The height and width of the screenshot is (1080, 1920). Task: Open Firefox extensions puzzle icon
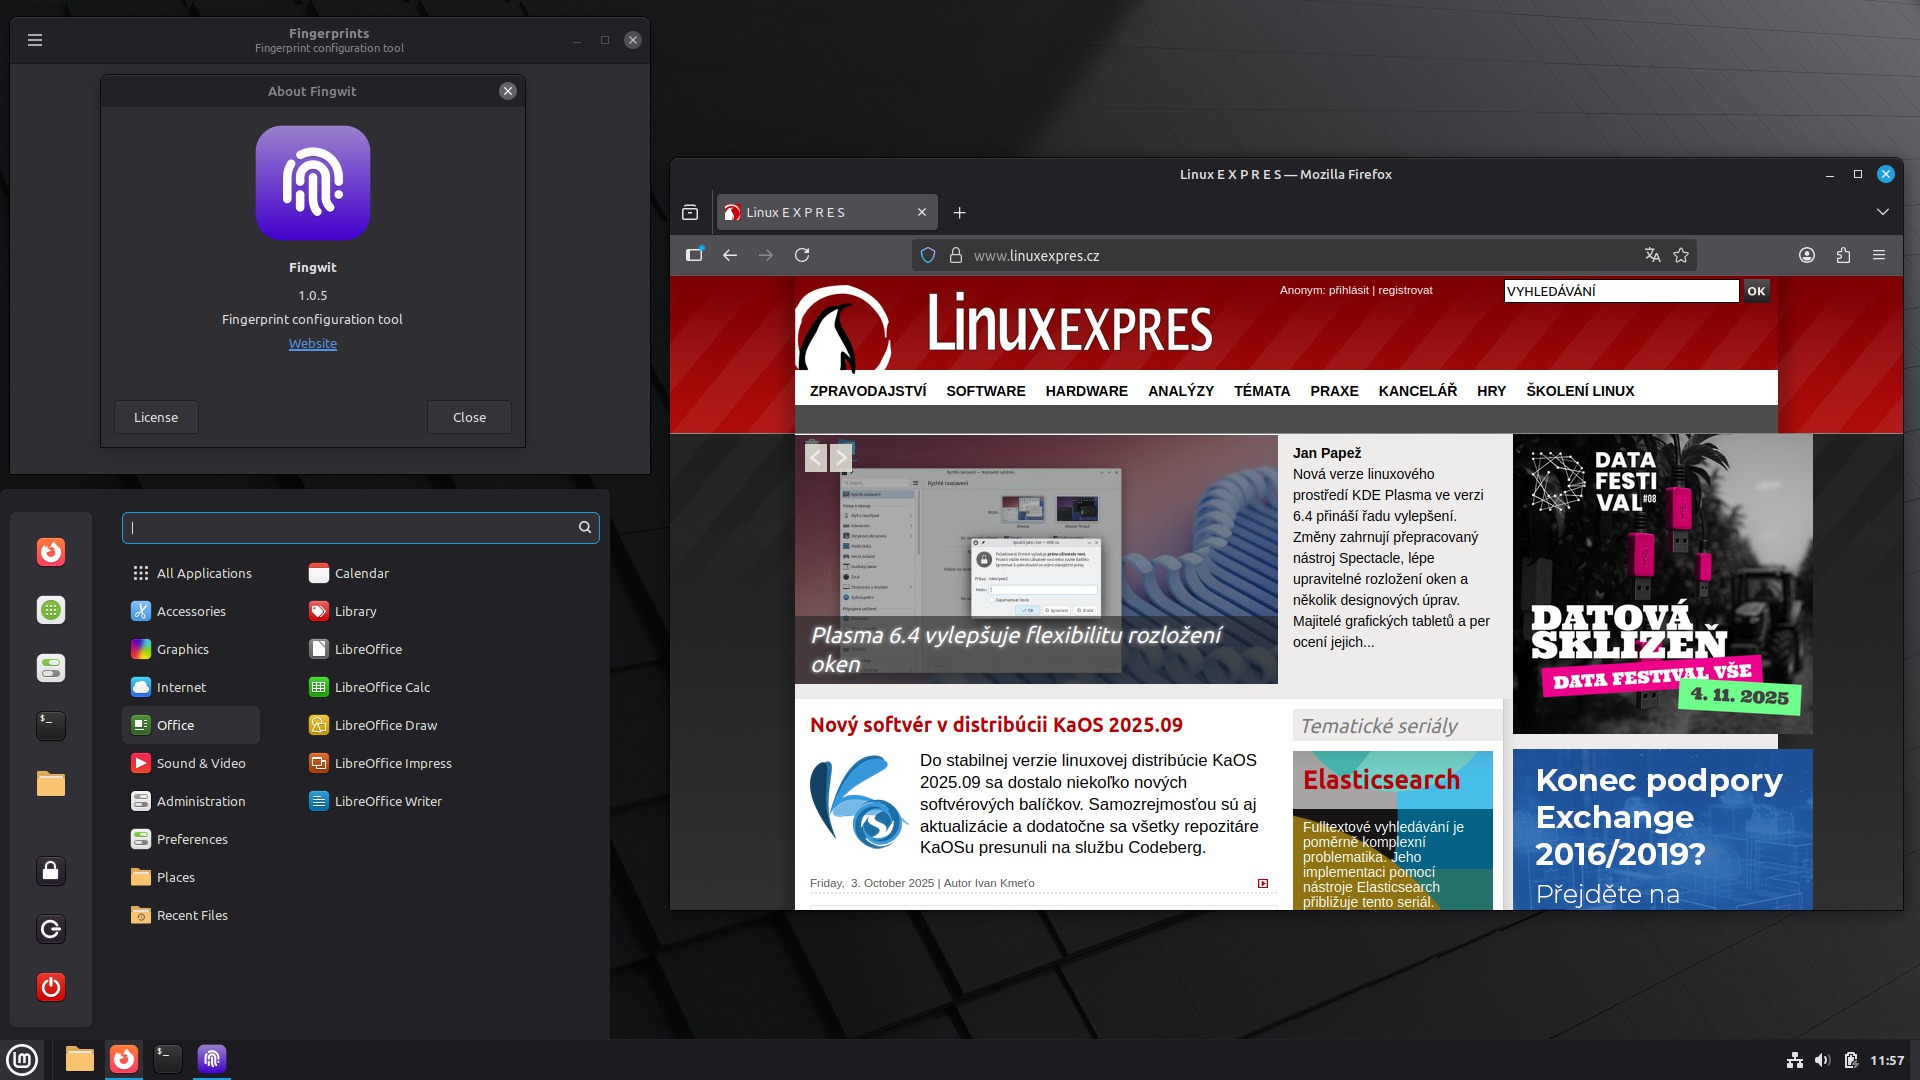1843,255
